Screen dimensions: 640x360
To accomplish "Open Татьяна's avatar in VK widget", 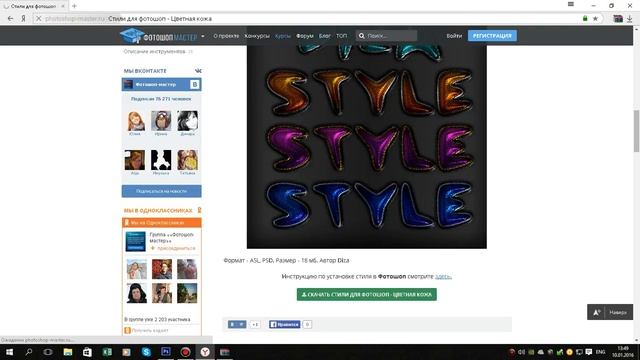I will (x=188, y=160).
